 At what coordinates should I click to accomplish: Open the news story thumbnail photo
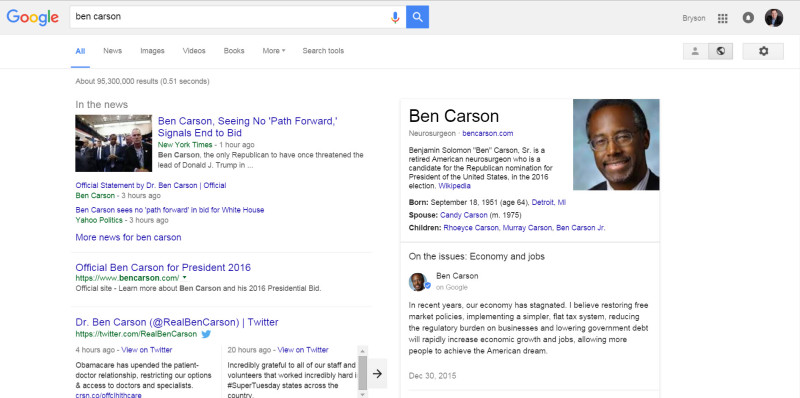[x=114, y=143]
